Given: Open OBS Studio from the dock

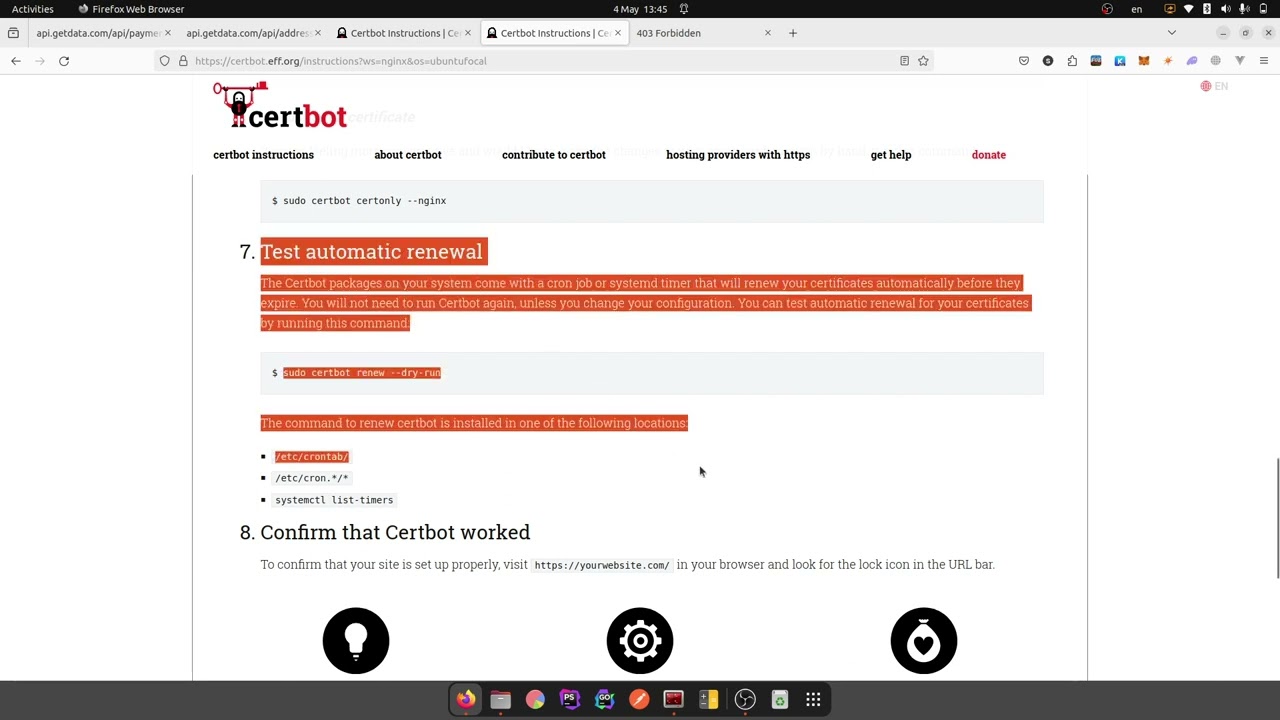Looking at the screenshot, I should 745,700.
